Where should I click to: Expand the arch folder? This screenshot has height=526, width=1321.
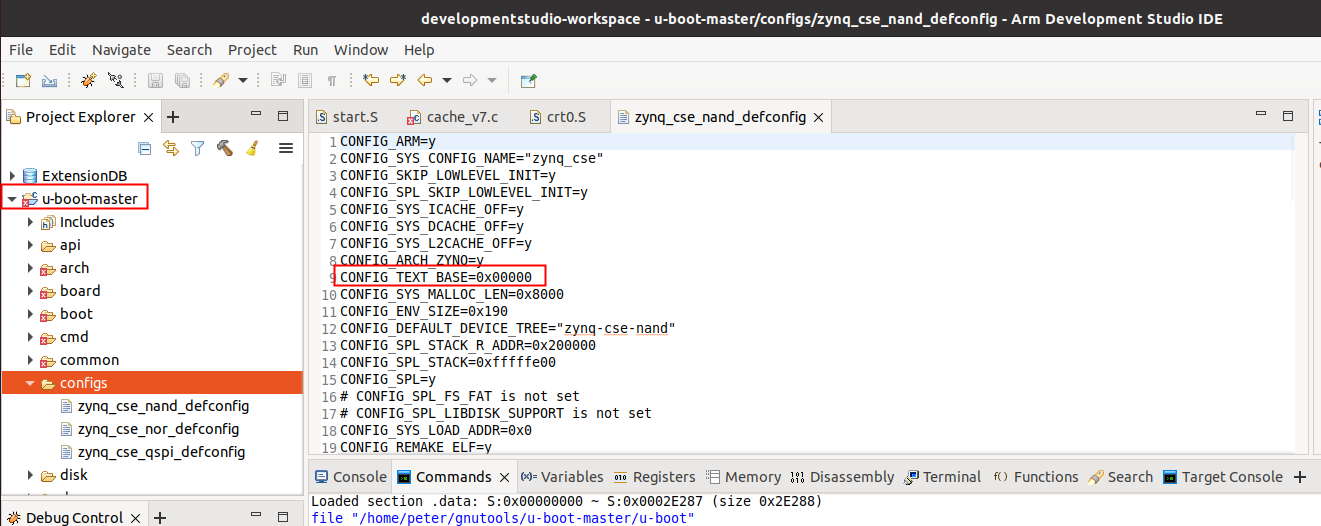coord(32,268)
